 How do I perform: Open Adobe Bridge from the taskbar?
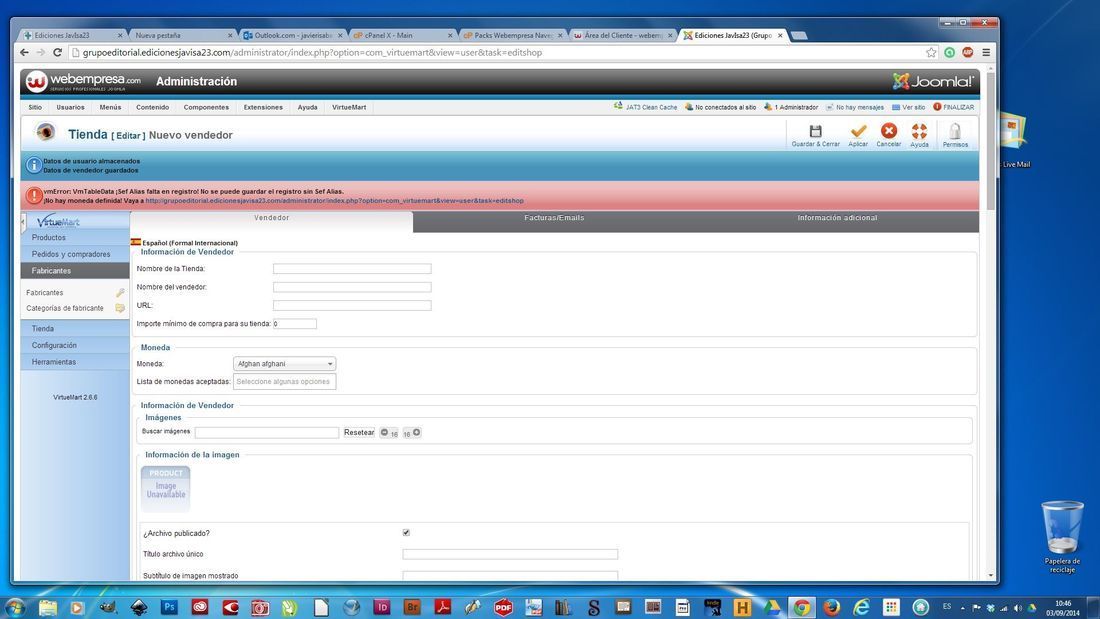pos(412,607)
